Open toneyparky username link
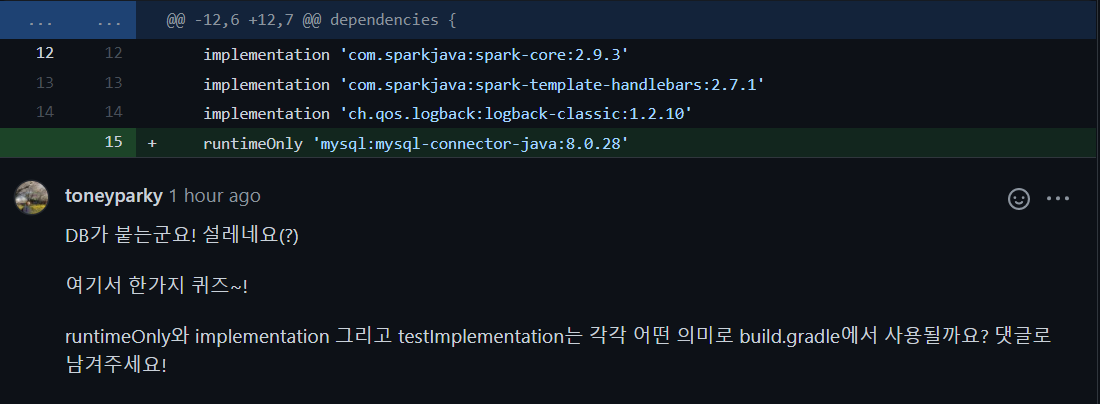The height and width of the screenshot is (404, 1100). click(x=114, y=196)
